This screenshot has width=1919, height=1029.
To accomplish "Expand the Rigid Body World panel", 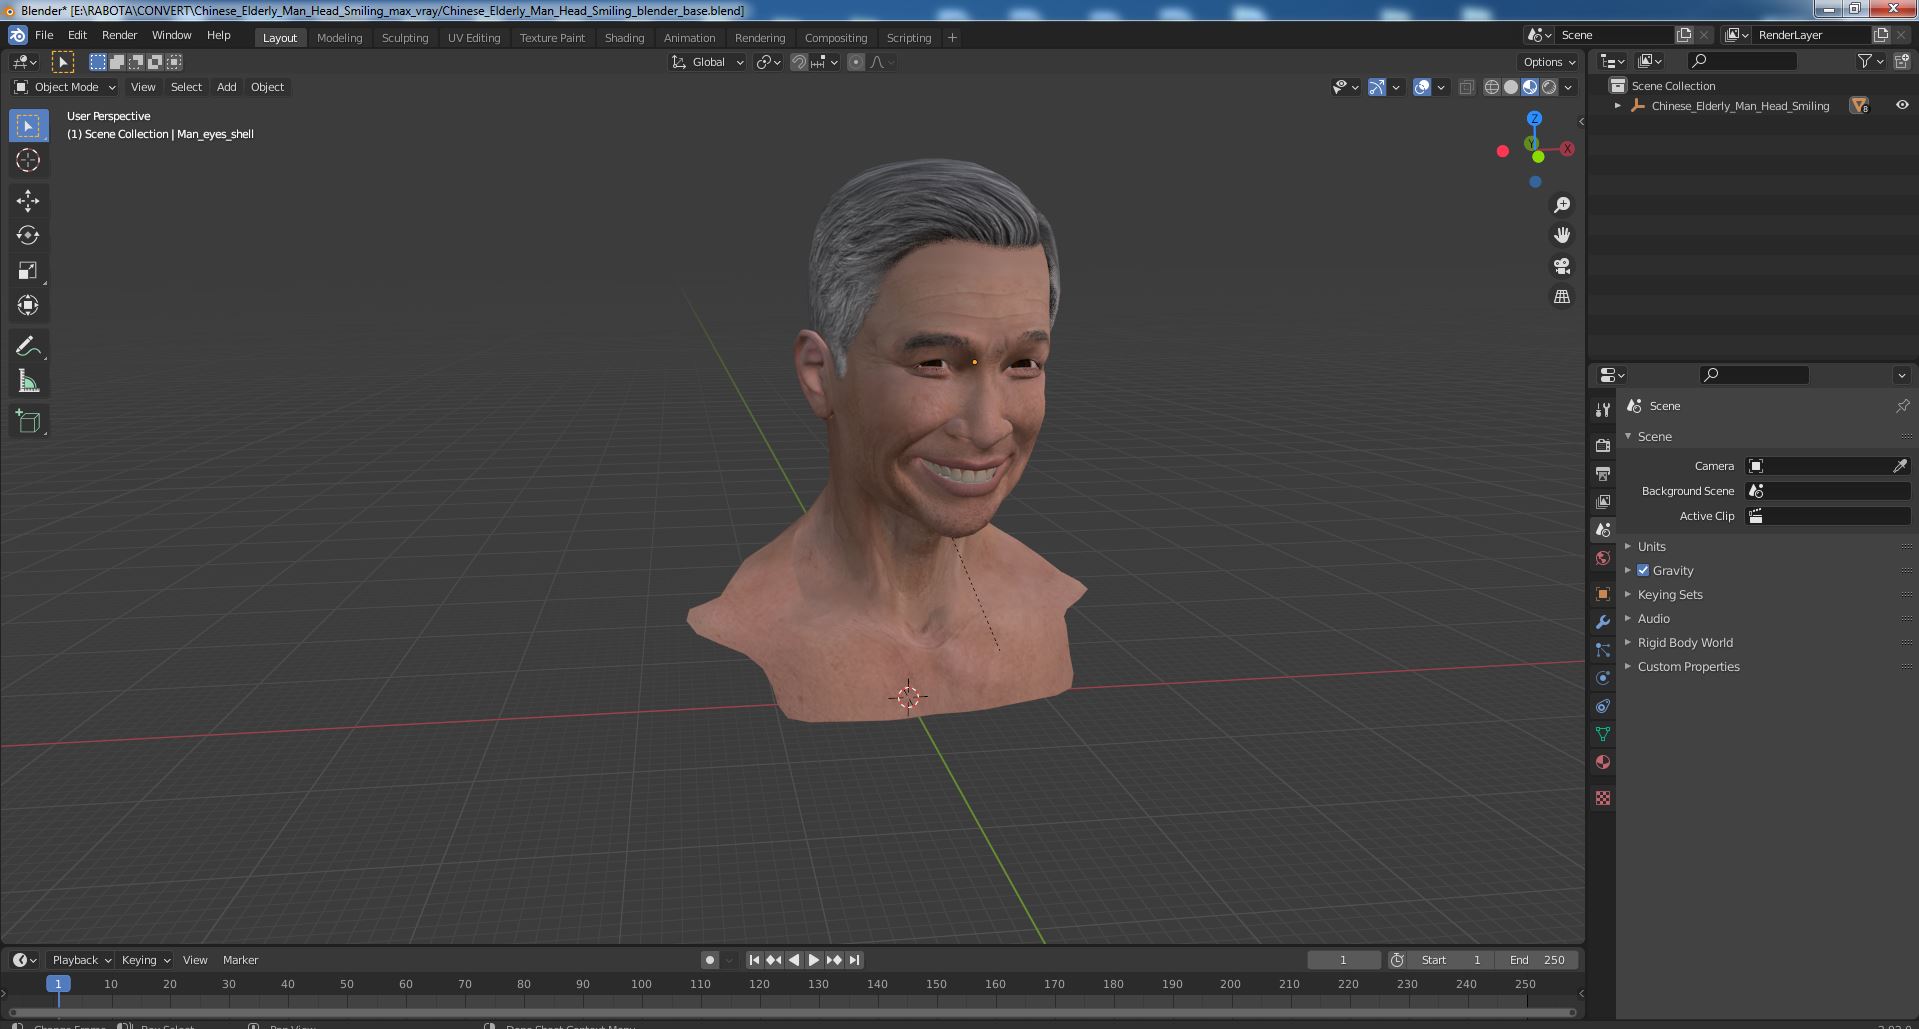I will click(1684, 642).
